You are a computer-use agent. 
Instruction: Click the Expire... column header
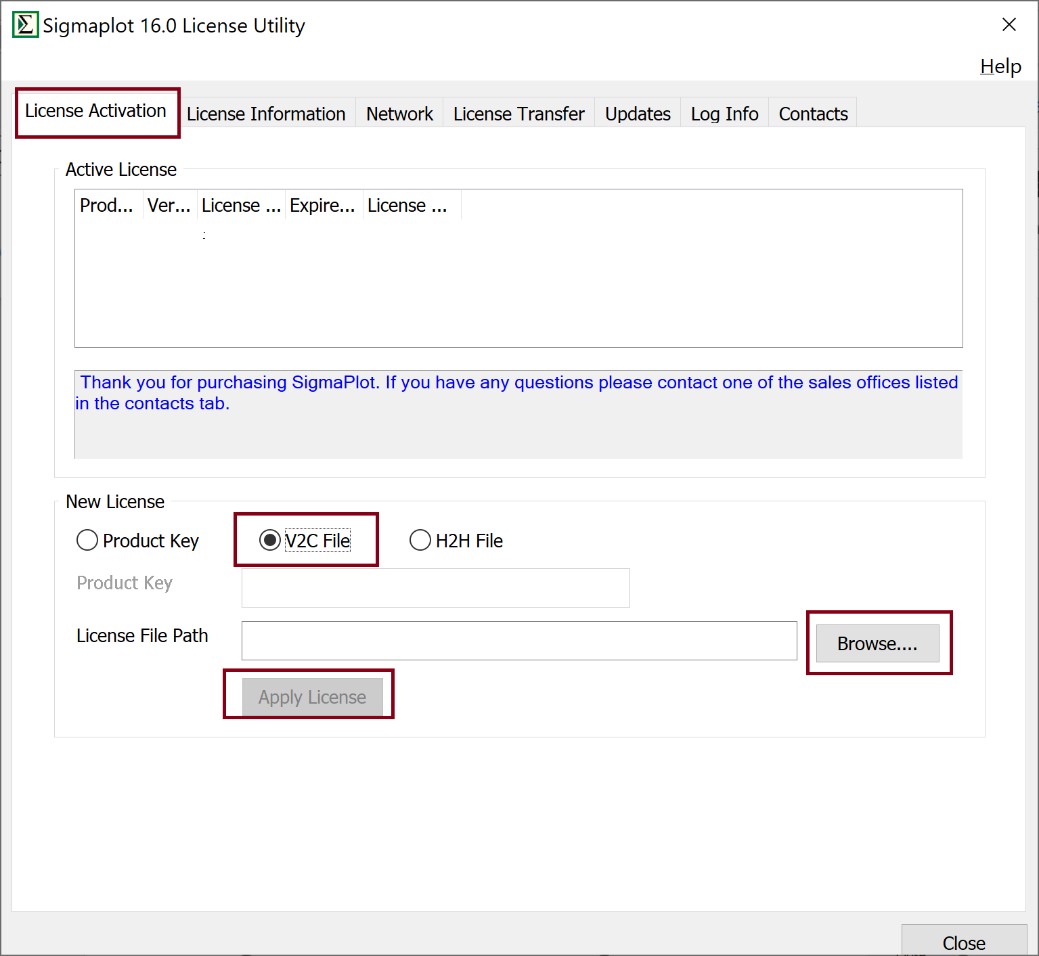coord(323,205)
